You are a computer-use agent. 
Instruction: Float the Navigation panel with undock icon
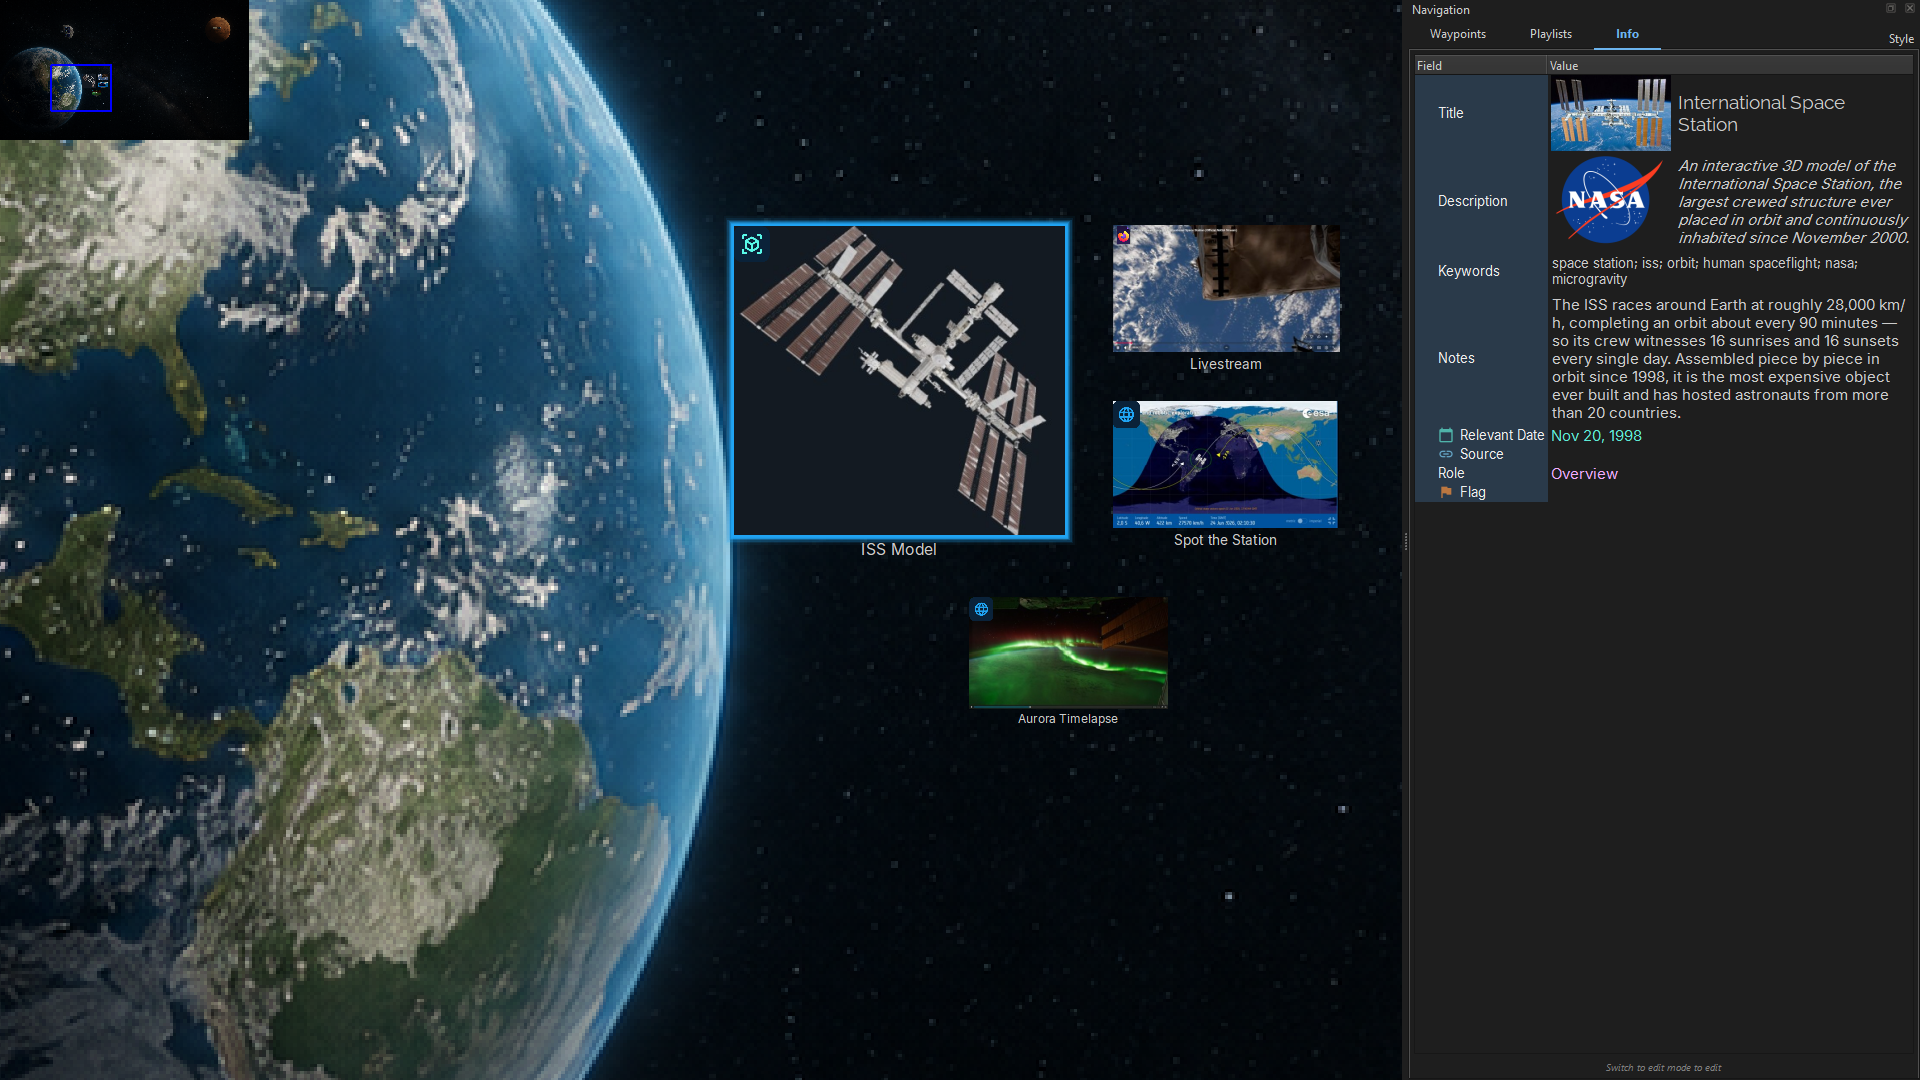[x=1891, y=8]
